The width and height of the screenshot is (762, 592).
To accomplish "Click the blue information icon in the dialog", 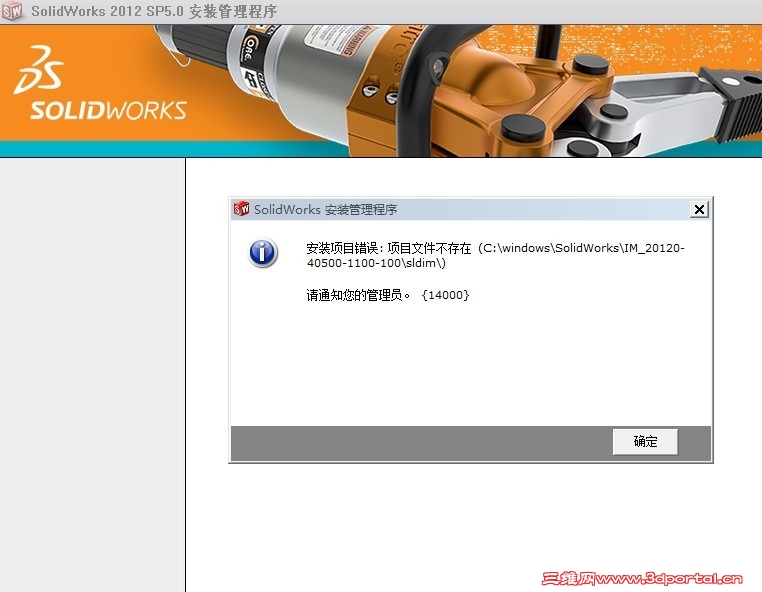I will point(263,253).
